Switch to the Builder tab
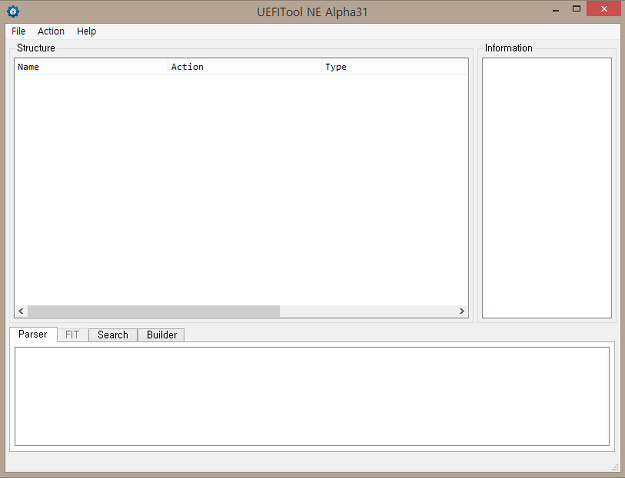 pyautogui.click(x=161, y=335)
